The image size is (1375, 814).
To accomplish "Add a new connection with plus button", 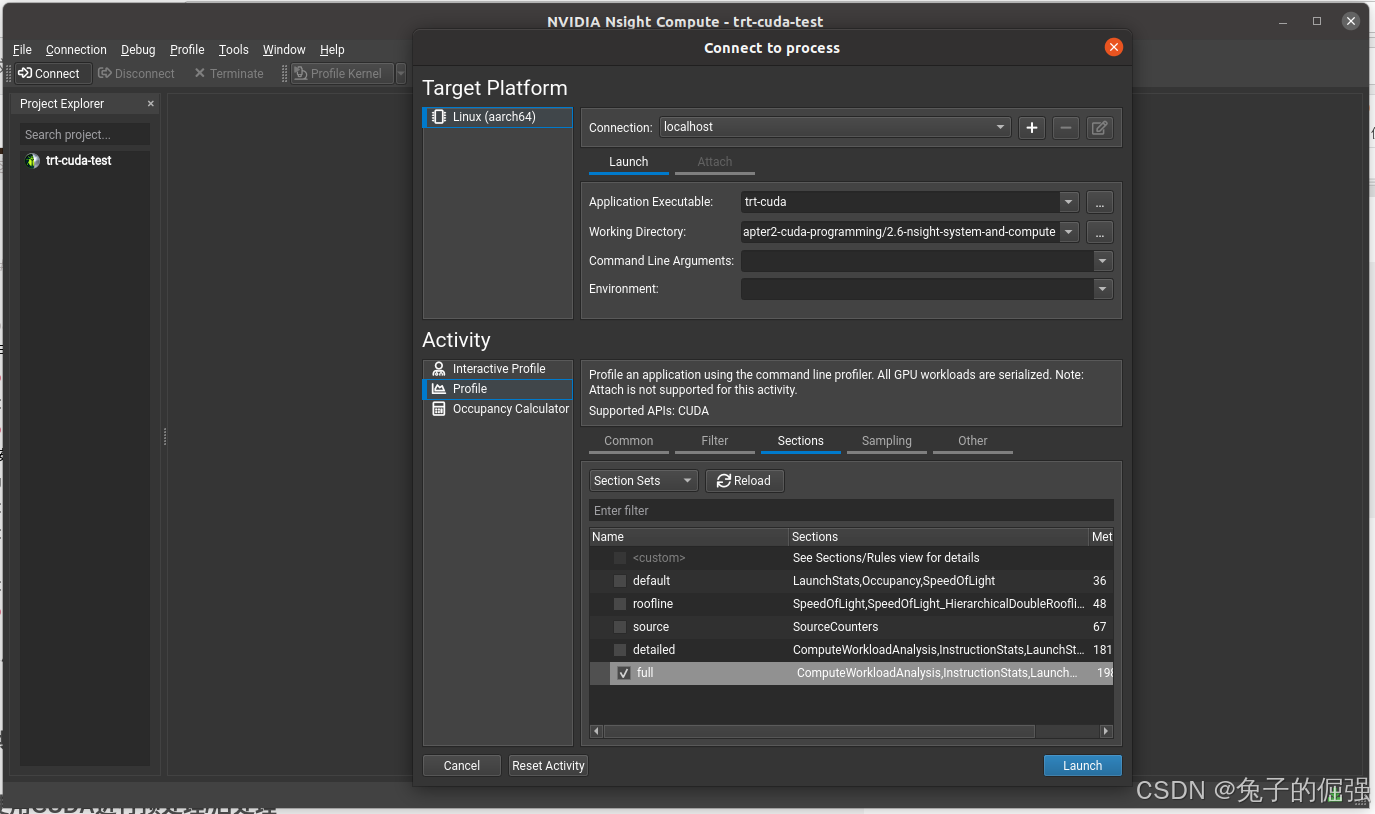I will 1032,128.
